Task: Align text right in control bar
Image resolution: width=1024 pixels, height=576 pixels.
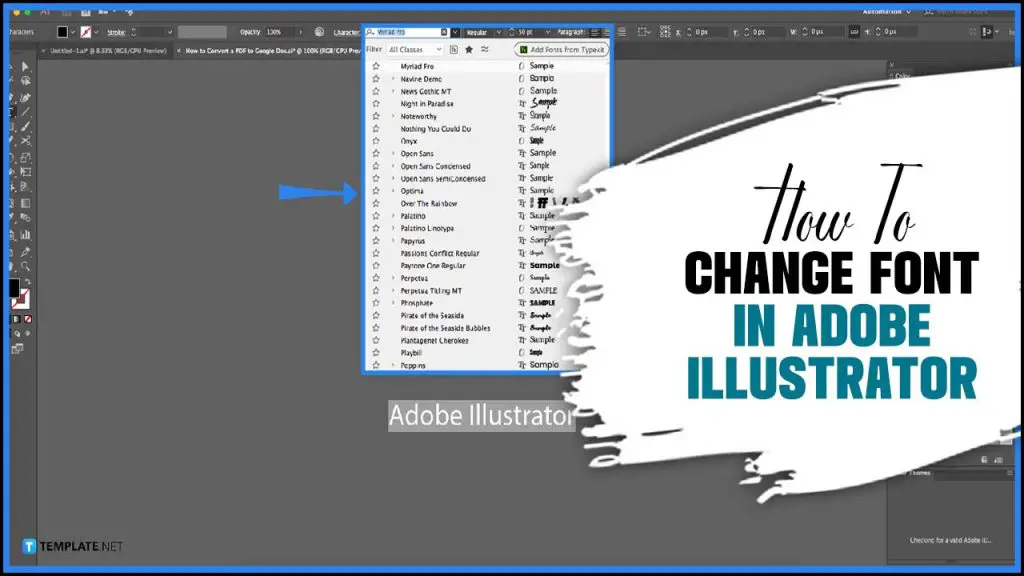Action: point(621,32)
